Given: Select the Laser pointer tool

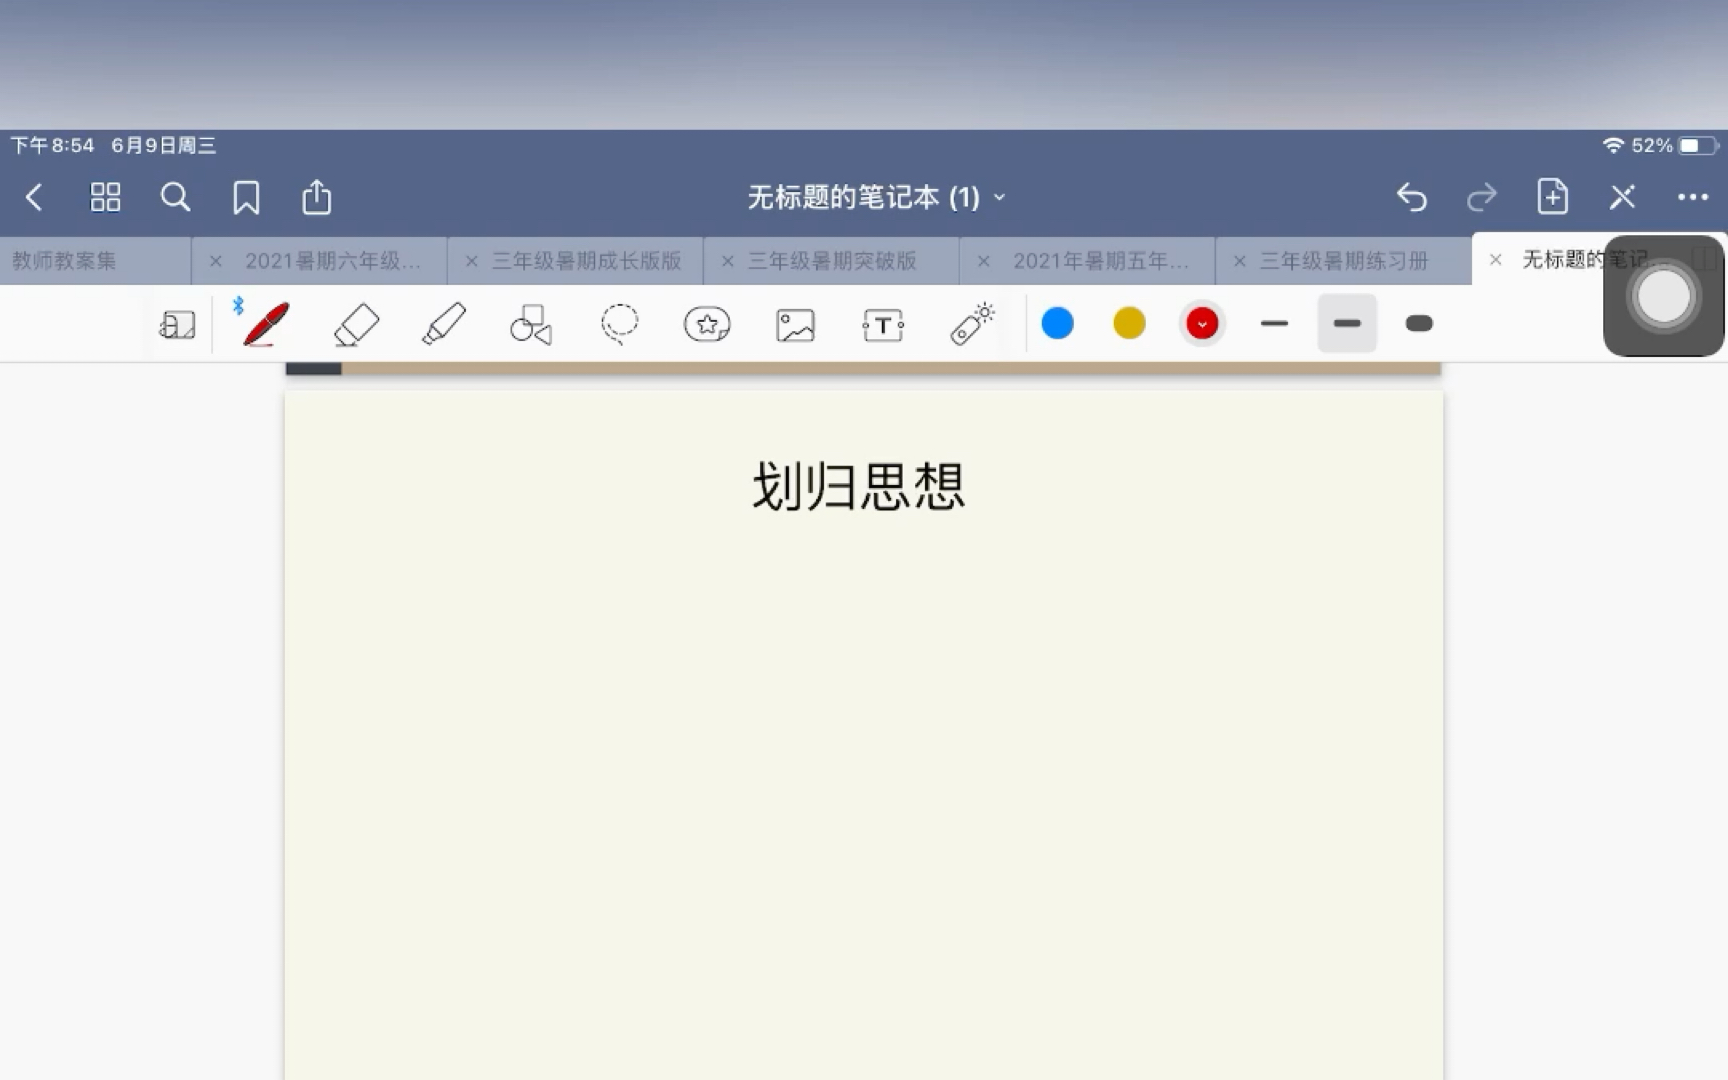Looking at the screenshot, I should pyautogui.click(x=972, y=324).
